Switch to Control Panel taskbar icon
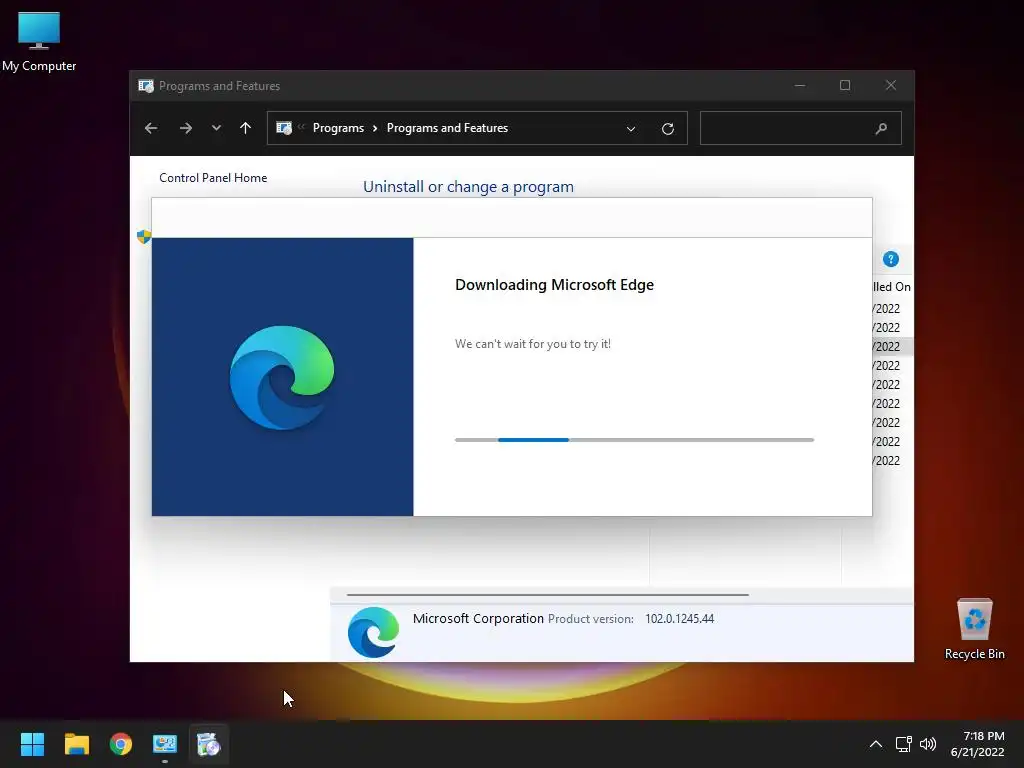1024x768 pixels. click(165, 744)
